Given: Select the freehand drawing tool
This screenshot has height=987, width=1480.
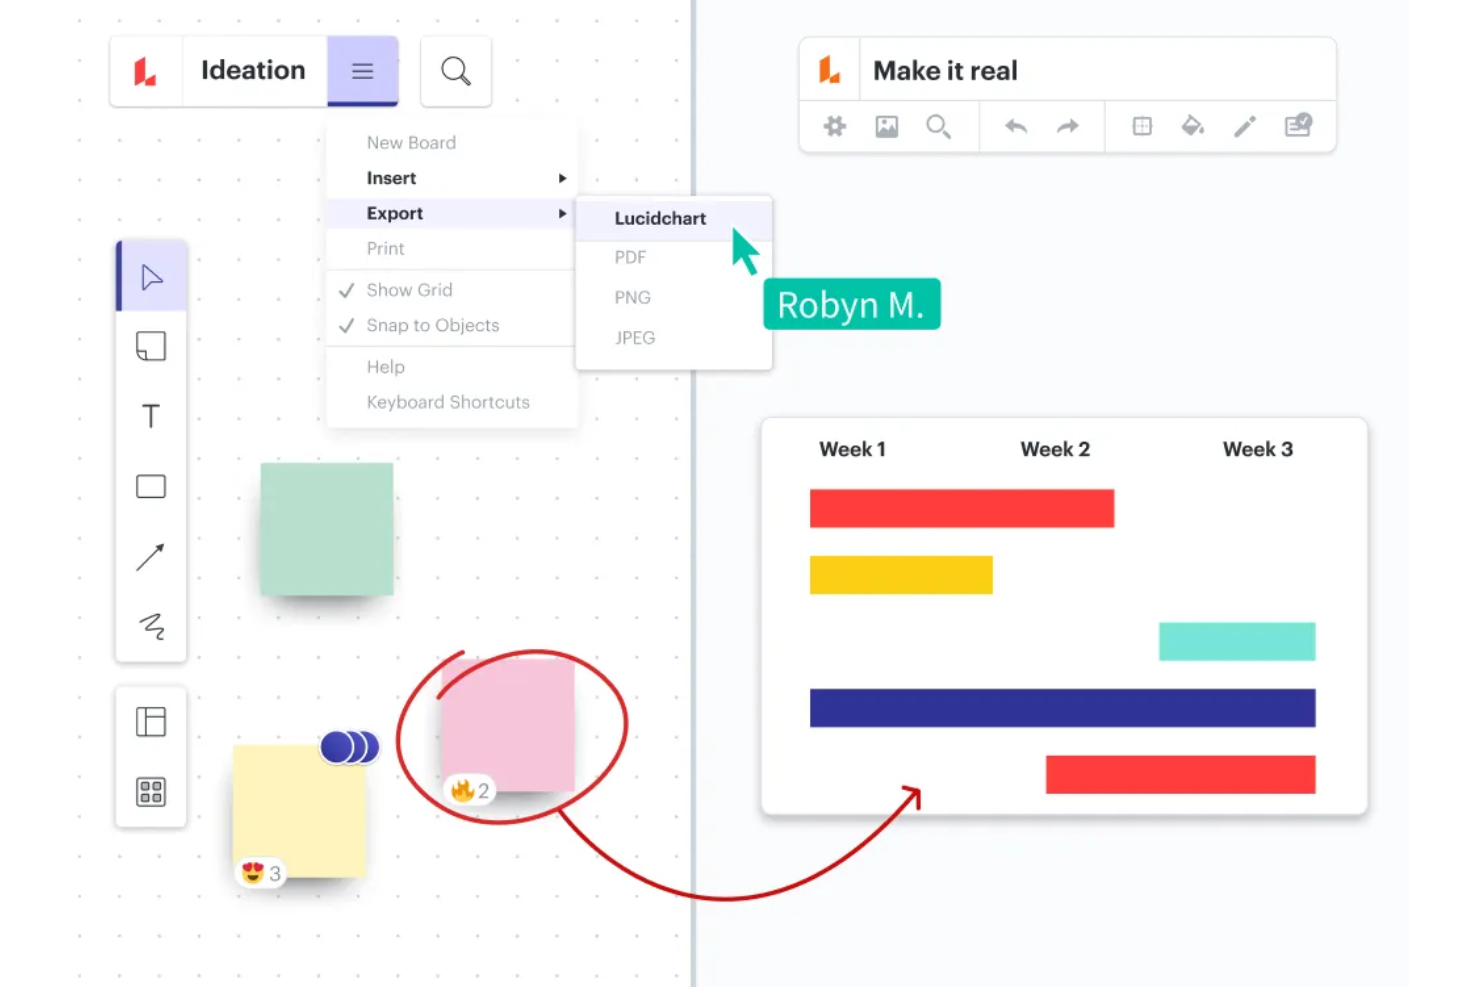Looking at the screenshot, I should (x=151, y=626).
